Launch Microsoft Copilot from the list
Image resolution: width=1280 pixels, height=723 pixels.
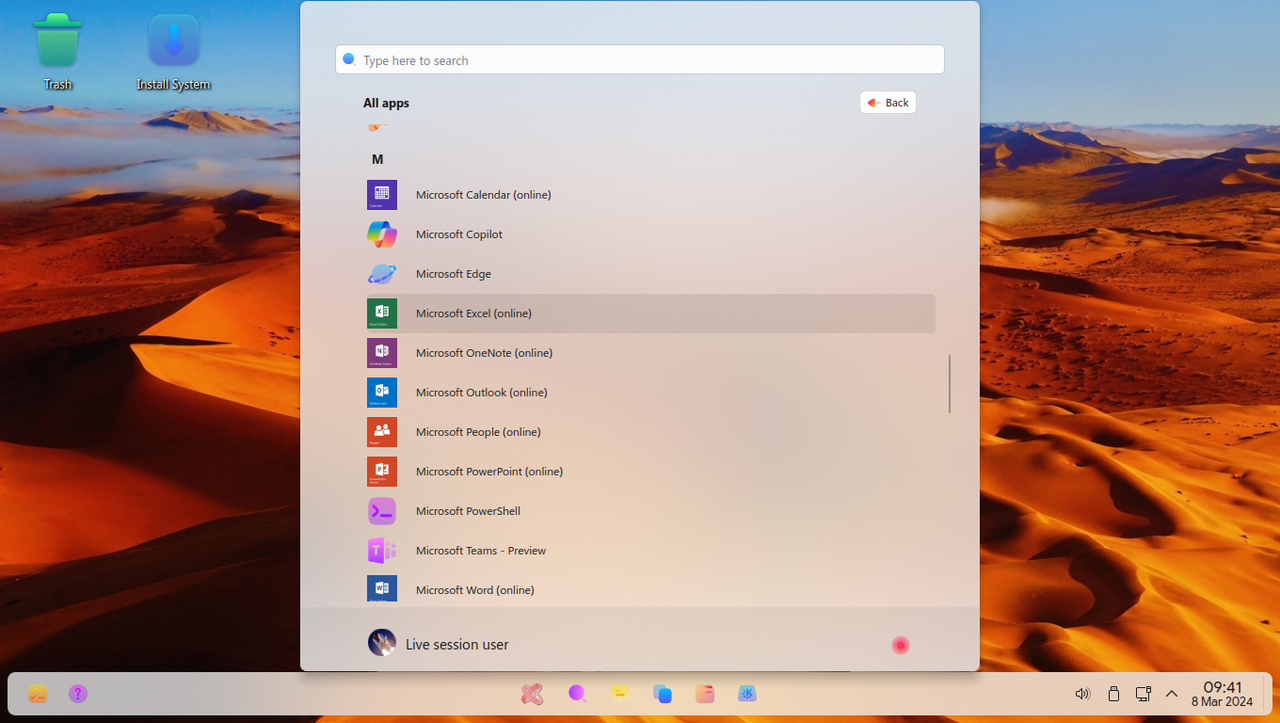point(650,234)
